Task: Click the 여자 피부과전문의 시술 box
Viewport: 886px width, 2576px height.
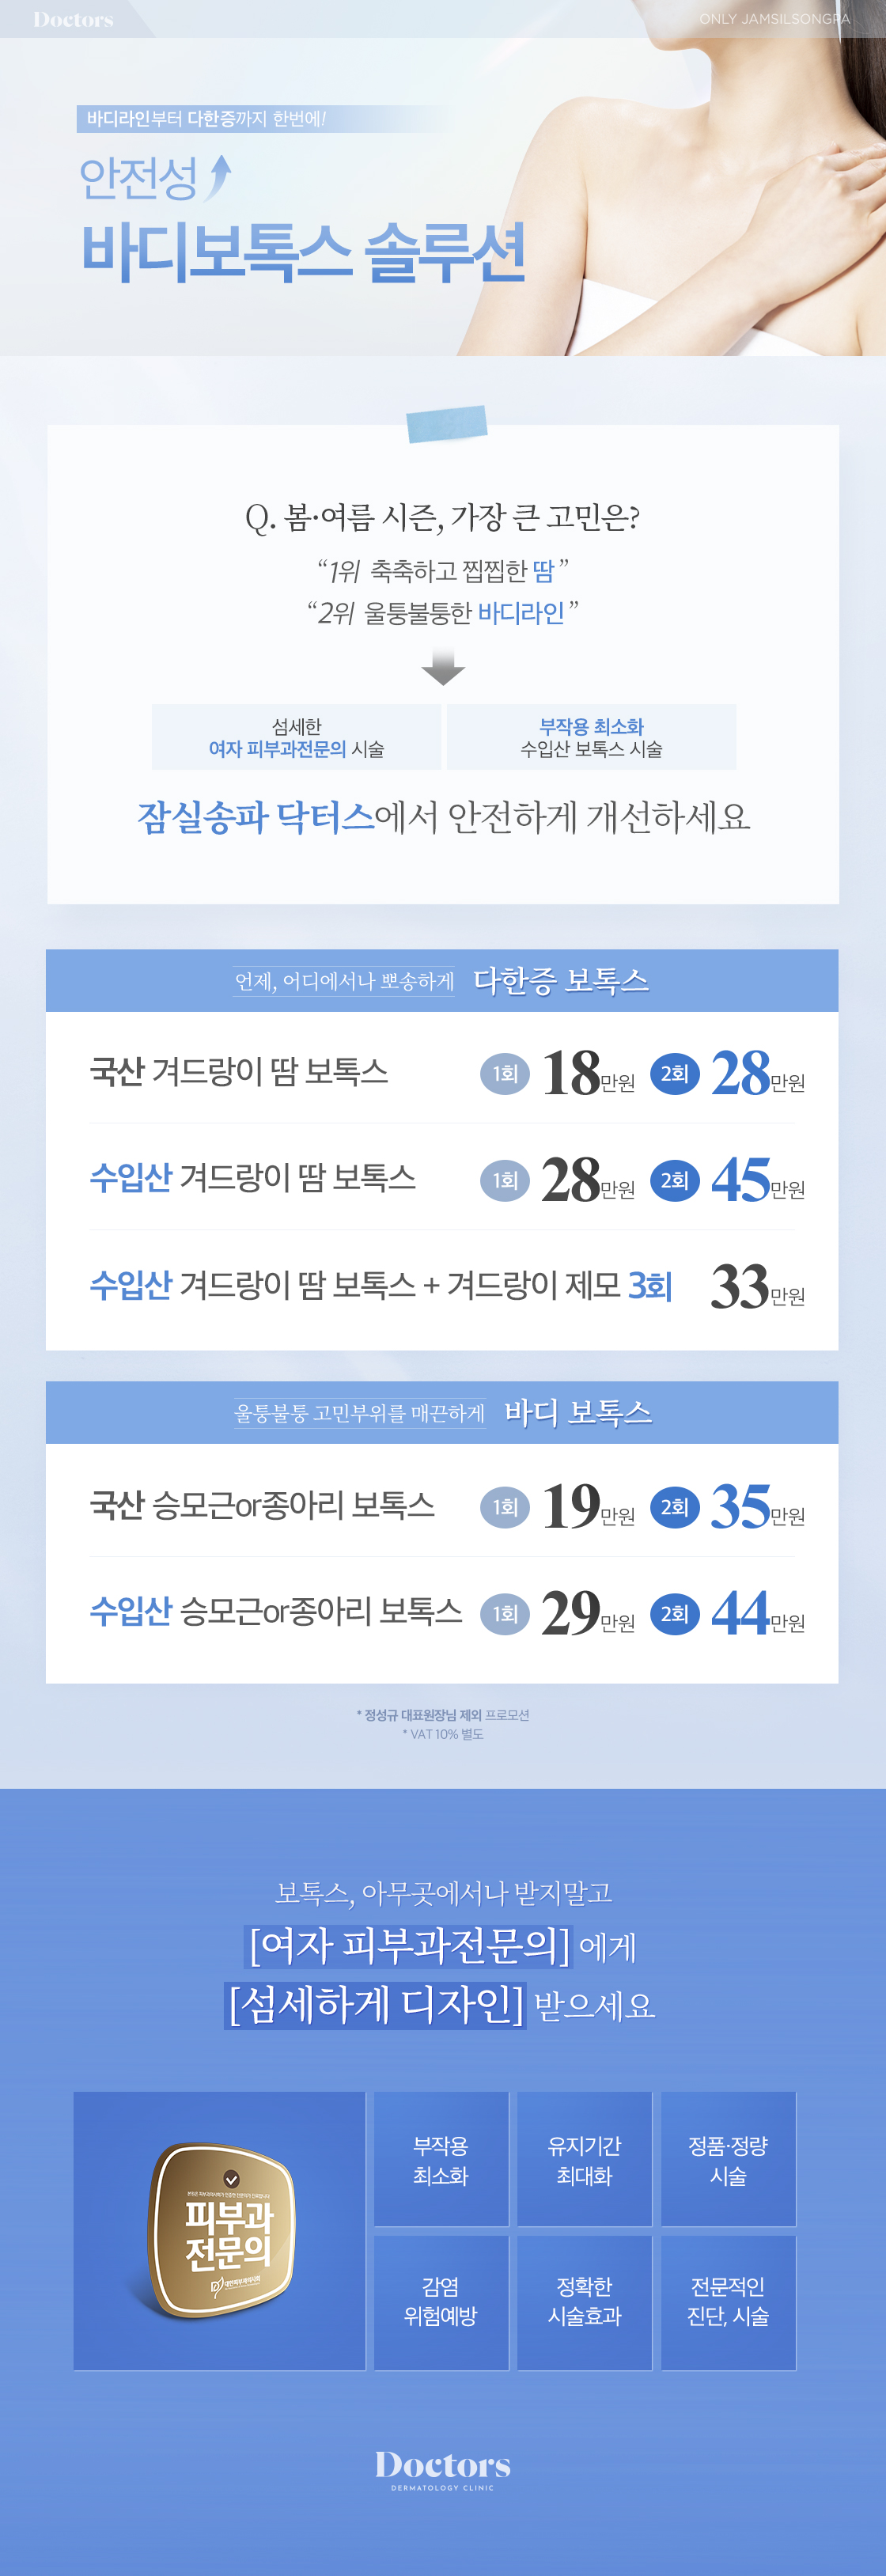Action: click(296, 737)
